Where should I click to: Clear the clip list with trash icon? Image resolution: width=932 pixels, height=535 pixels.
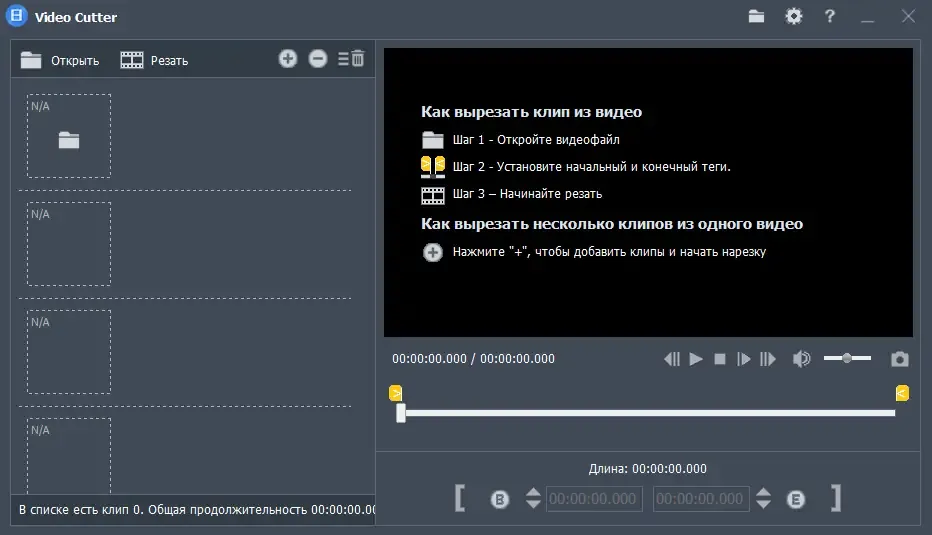[351, 58]
